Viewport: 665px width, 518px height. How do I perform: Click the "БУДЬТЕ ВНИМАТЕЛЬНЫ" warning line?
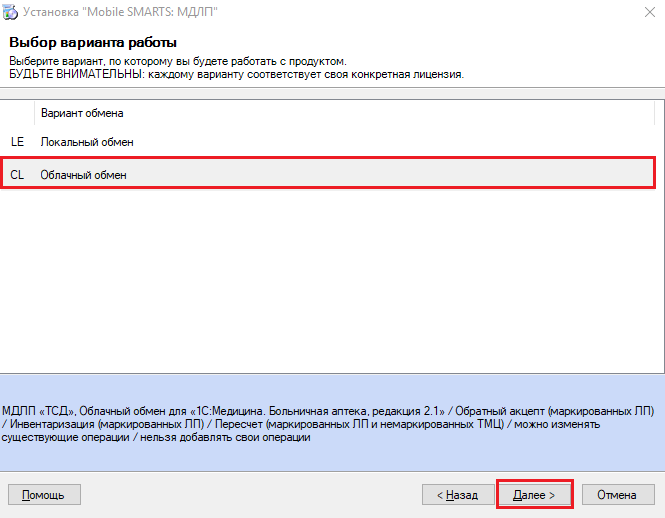pyautogui.click(x=237, y=74)
